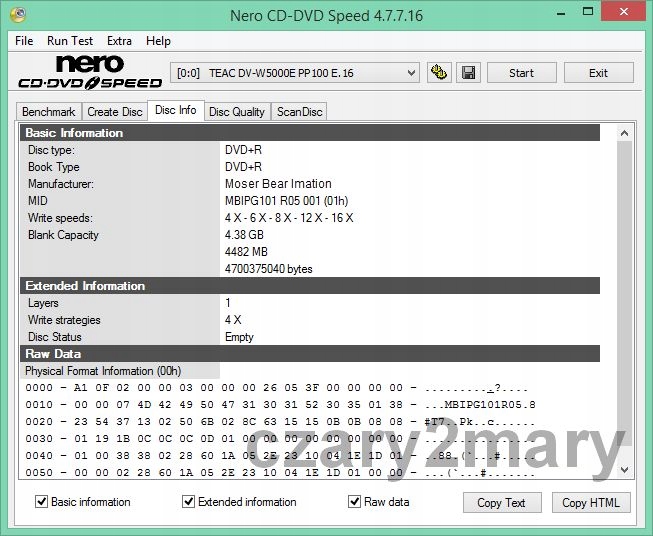Open the Create Disc tab
This screenshot has height=536, width=653.
click(x=114, y=112)
